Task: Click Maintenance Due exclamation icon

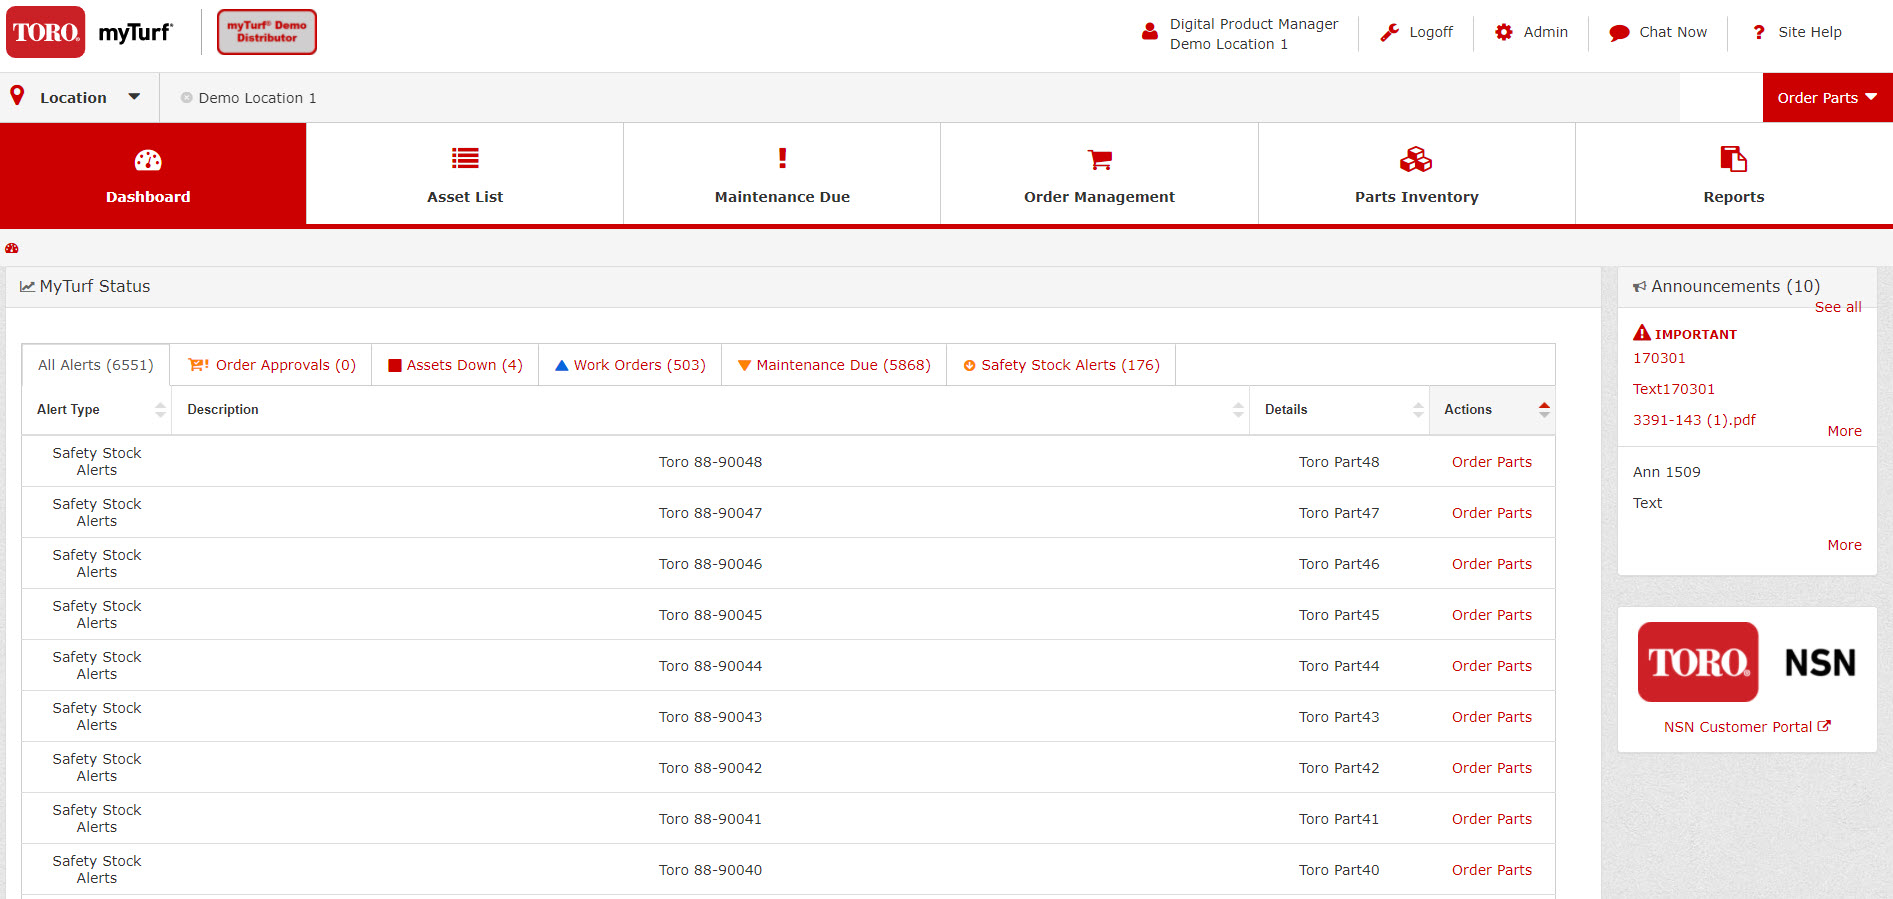Action: [782, 158]
